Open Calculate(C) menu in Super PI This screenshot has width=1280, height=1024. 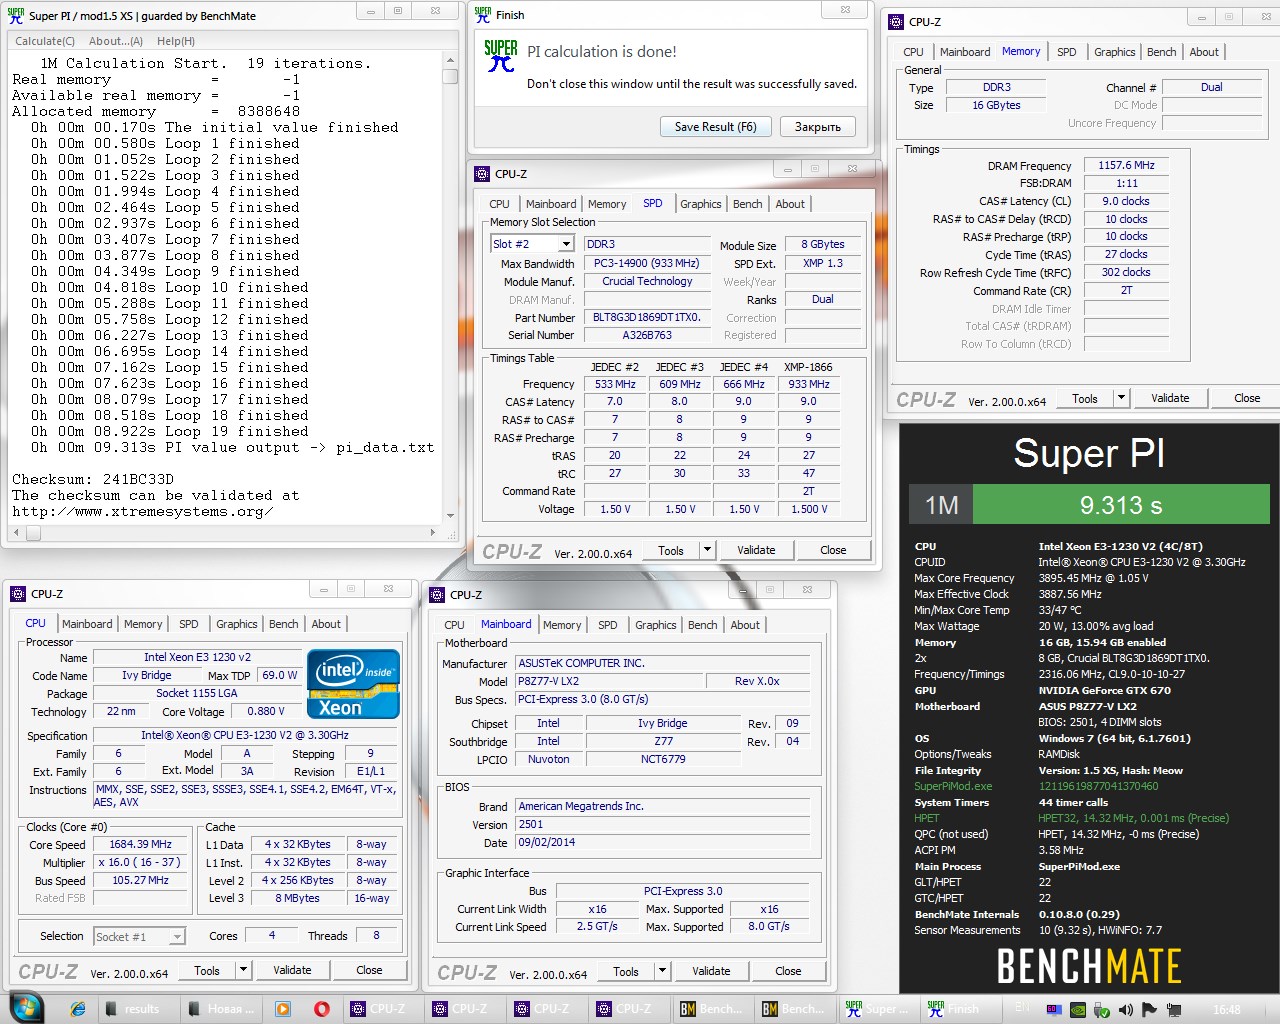pyautogui.click(x=45, y=41)
